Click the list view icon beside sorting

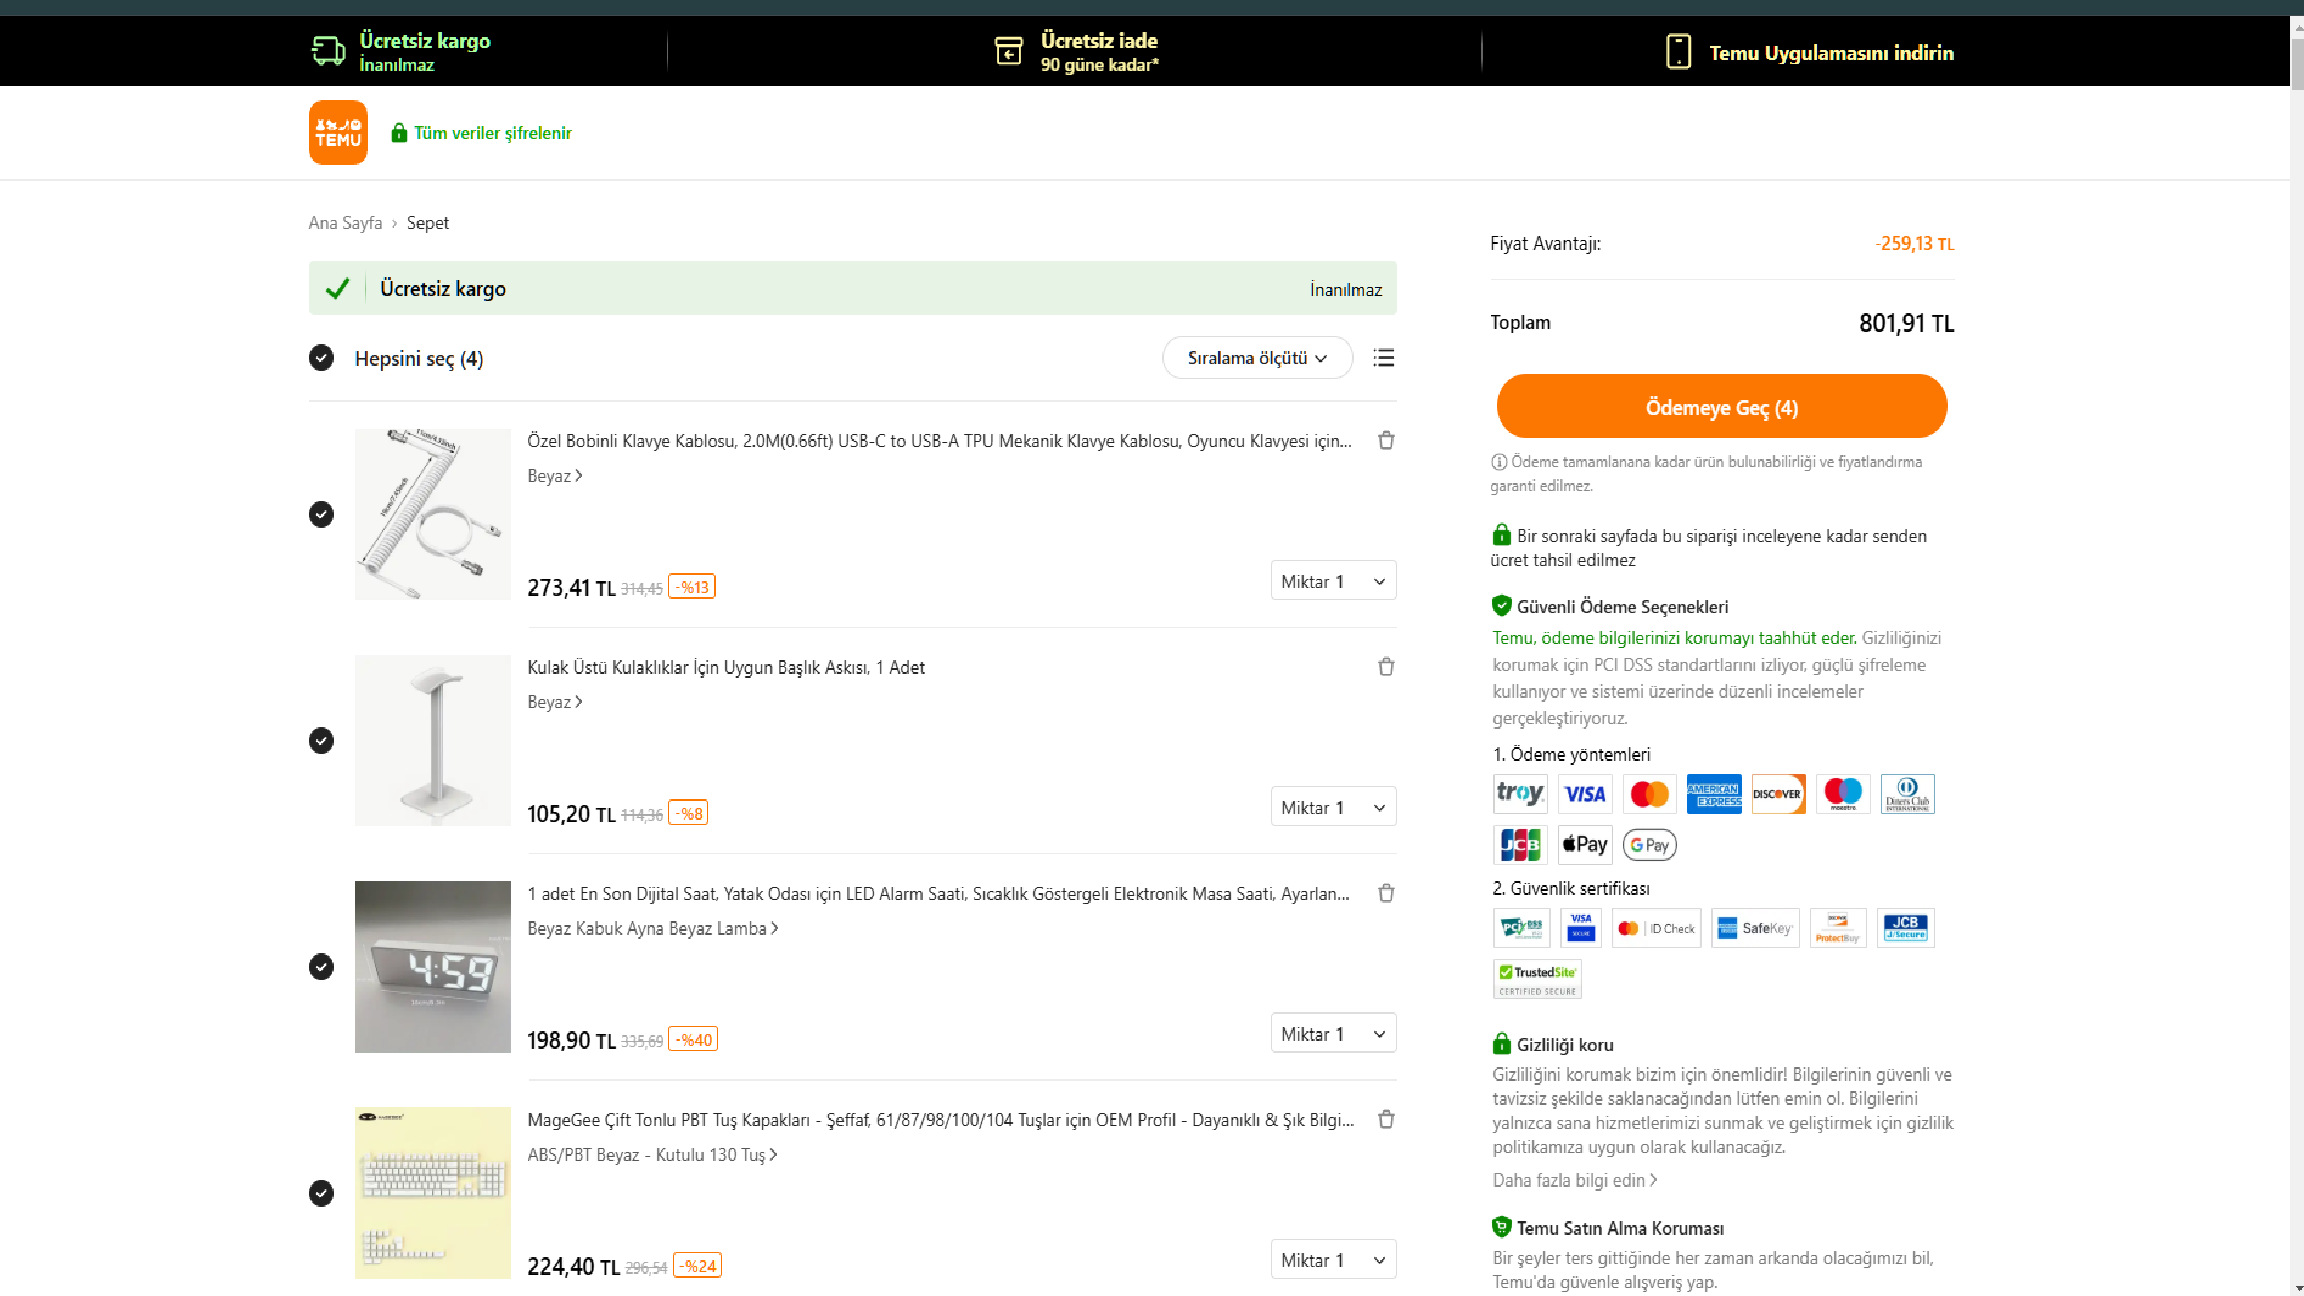click(1384, 358)
